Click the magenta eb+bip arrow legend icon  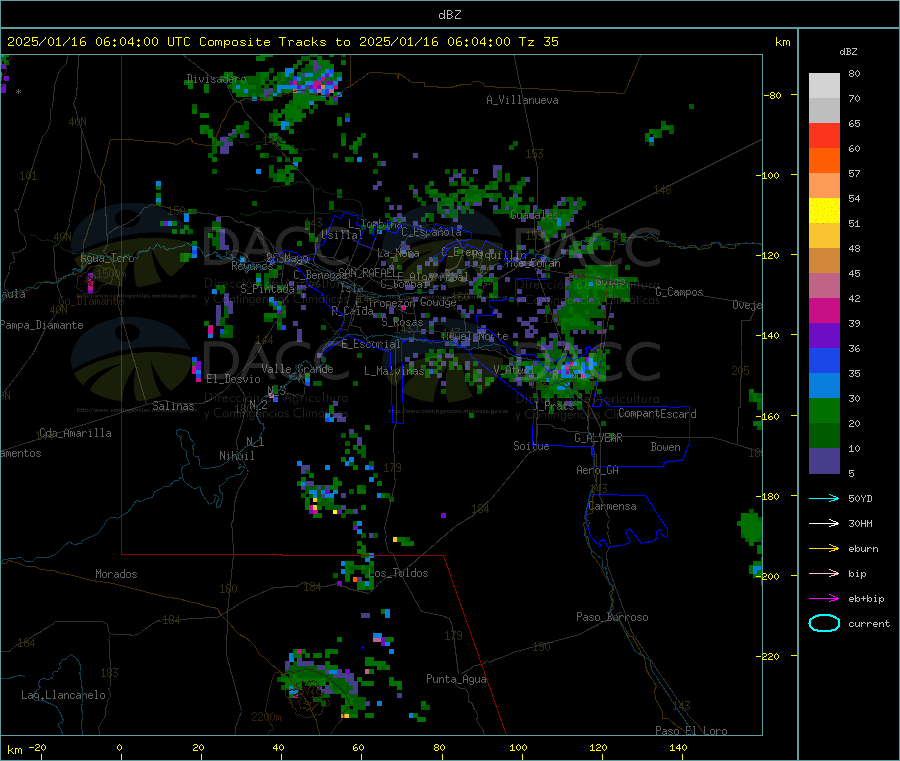click(x=824, y=599)
